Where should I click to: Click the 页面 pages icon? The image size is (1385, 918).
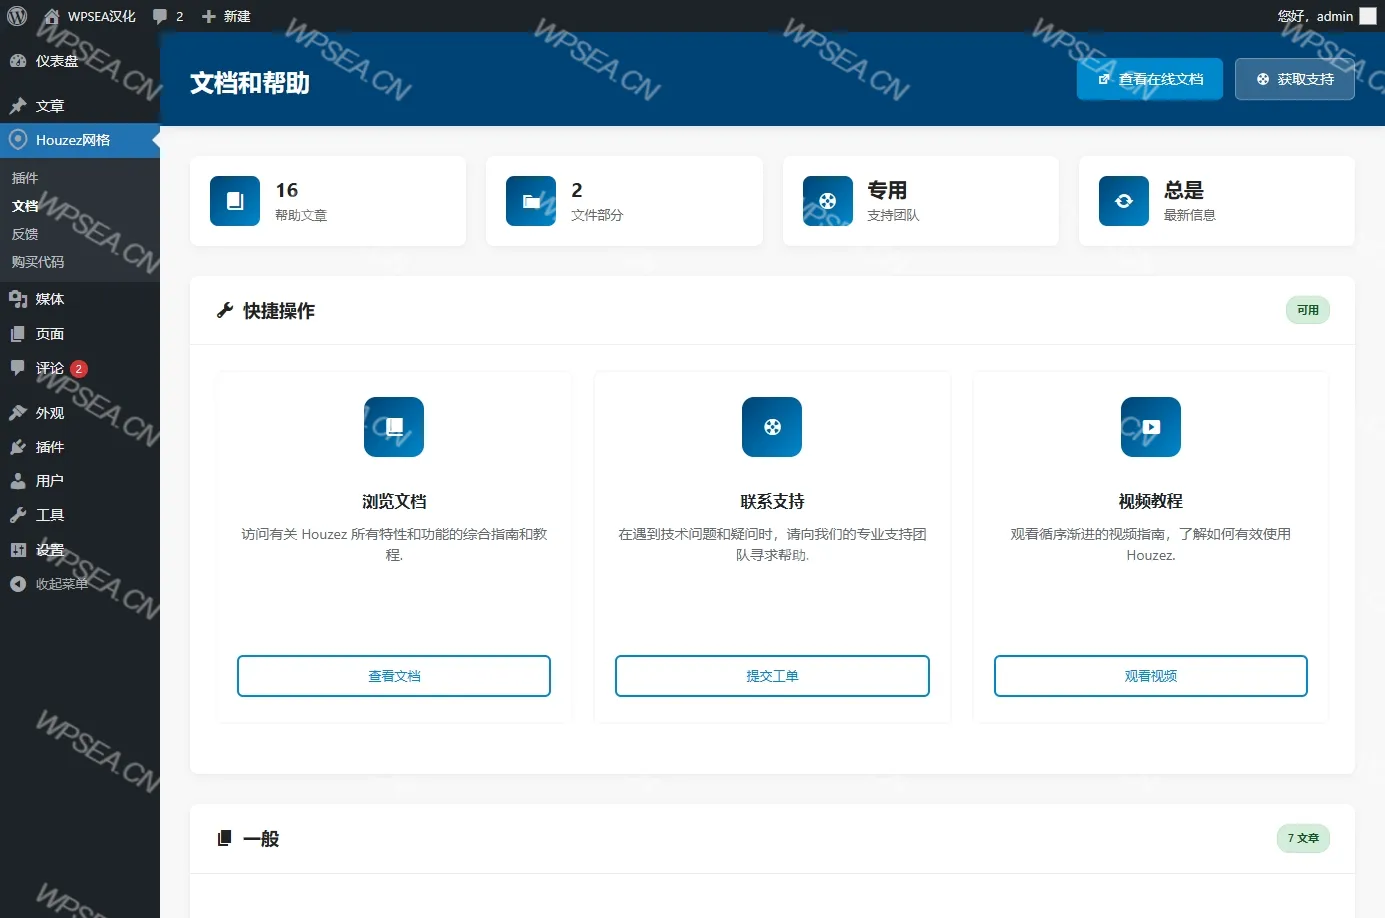[18, 334]
